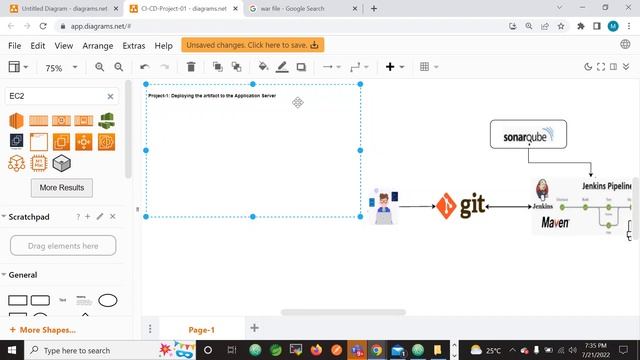Select the orange EC2 hexagon shape result

pyautogui.click(x=16, y=121)
